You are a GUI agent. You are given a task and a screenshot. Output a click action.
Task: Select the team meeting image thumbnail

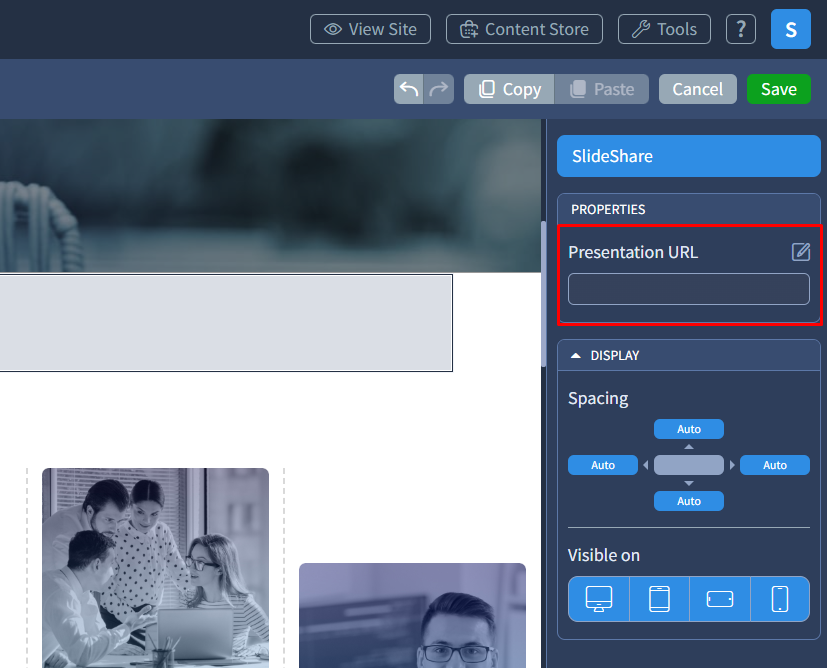155,567
